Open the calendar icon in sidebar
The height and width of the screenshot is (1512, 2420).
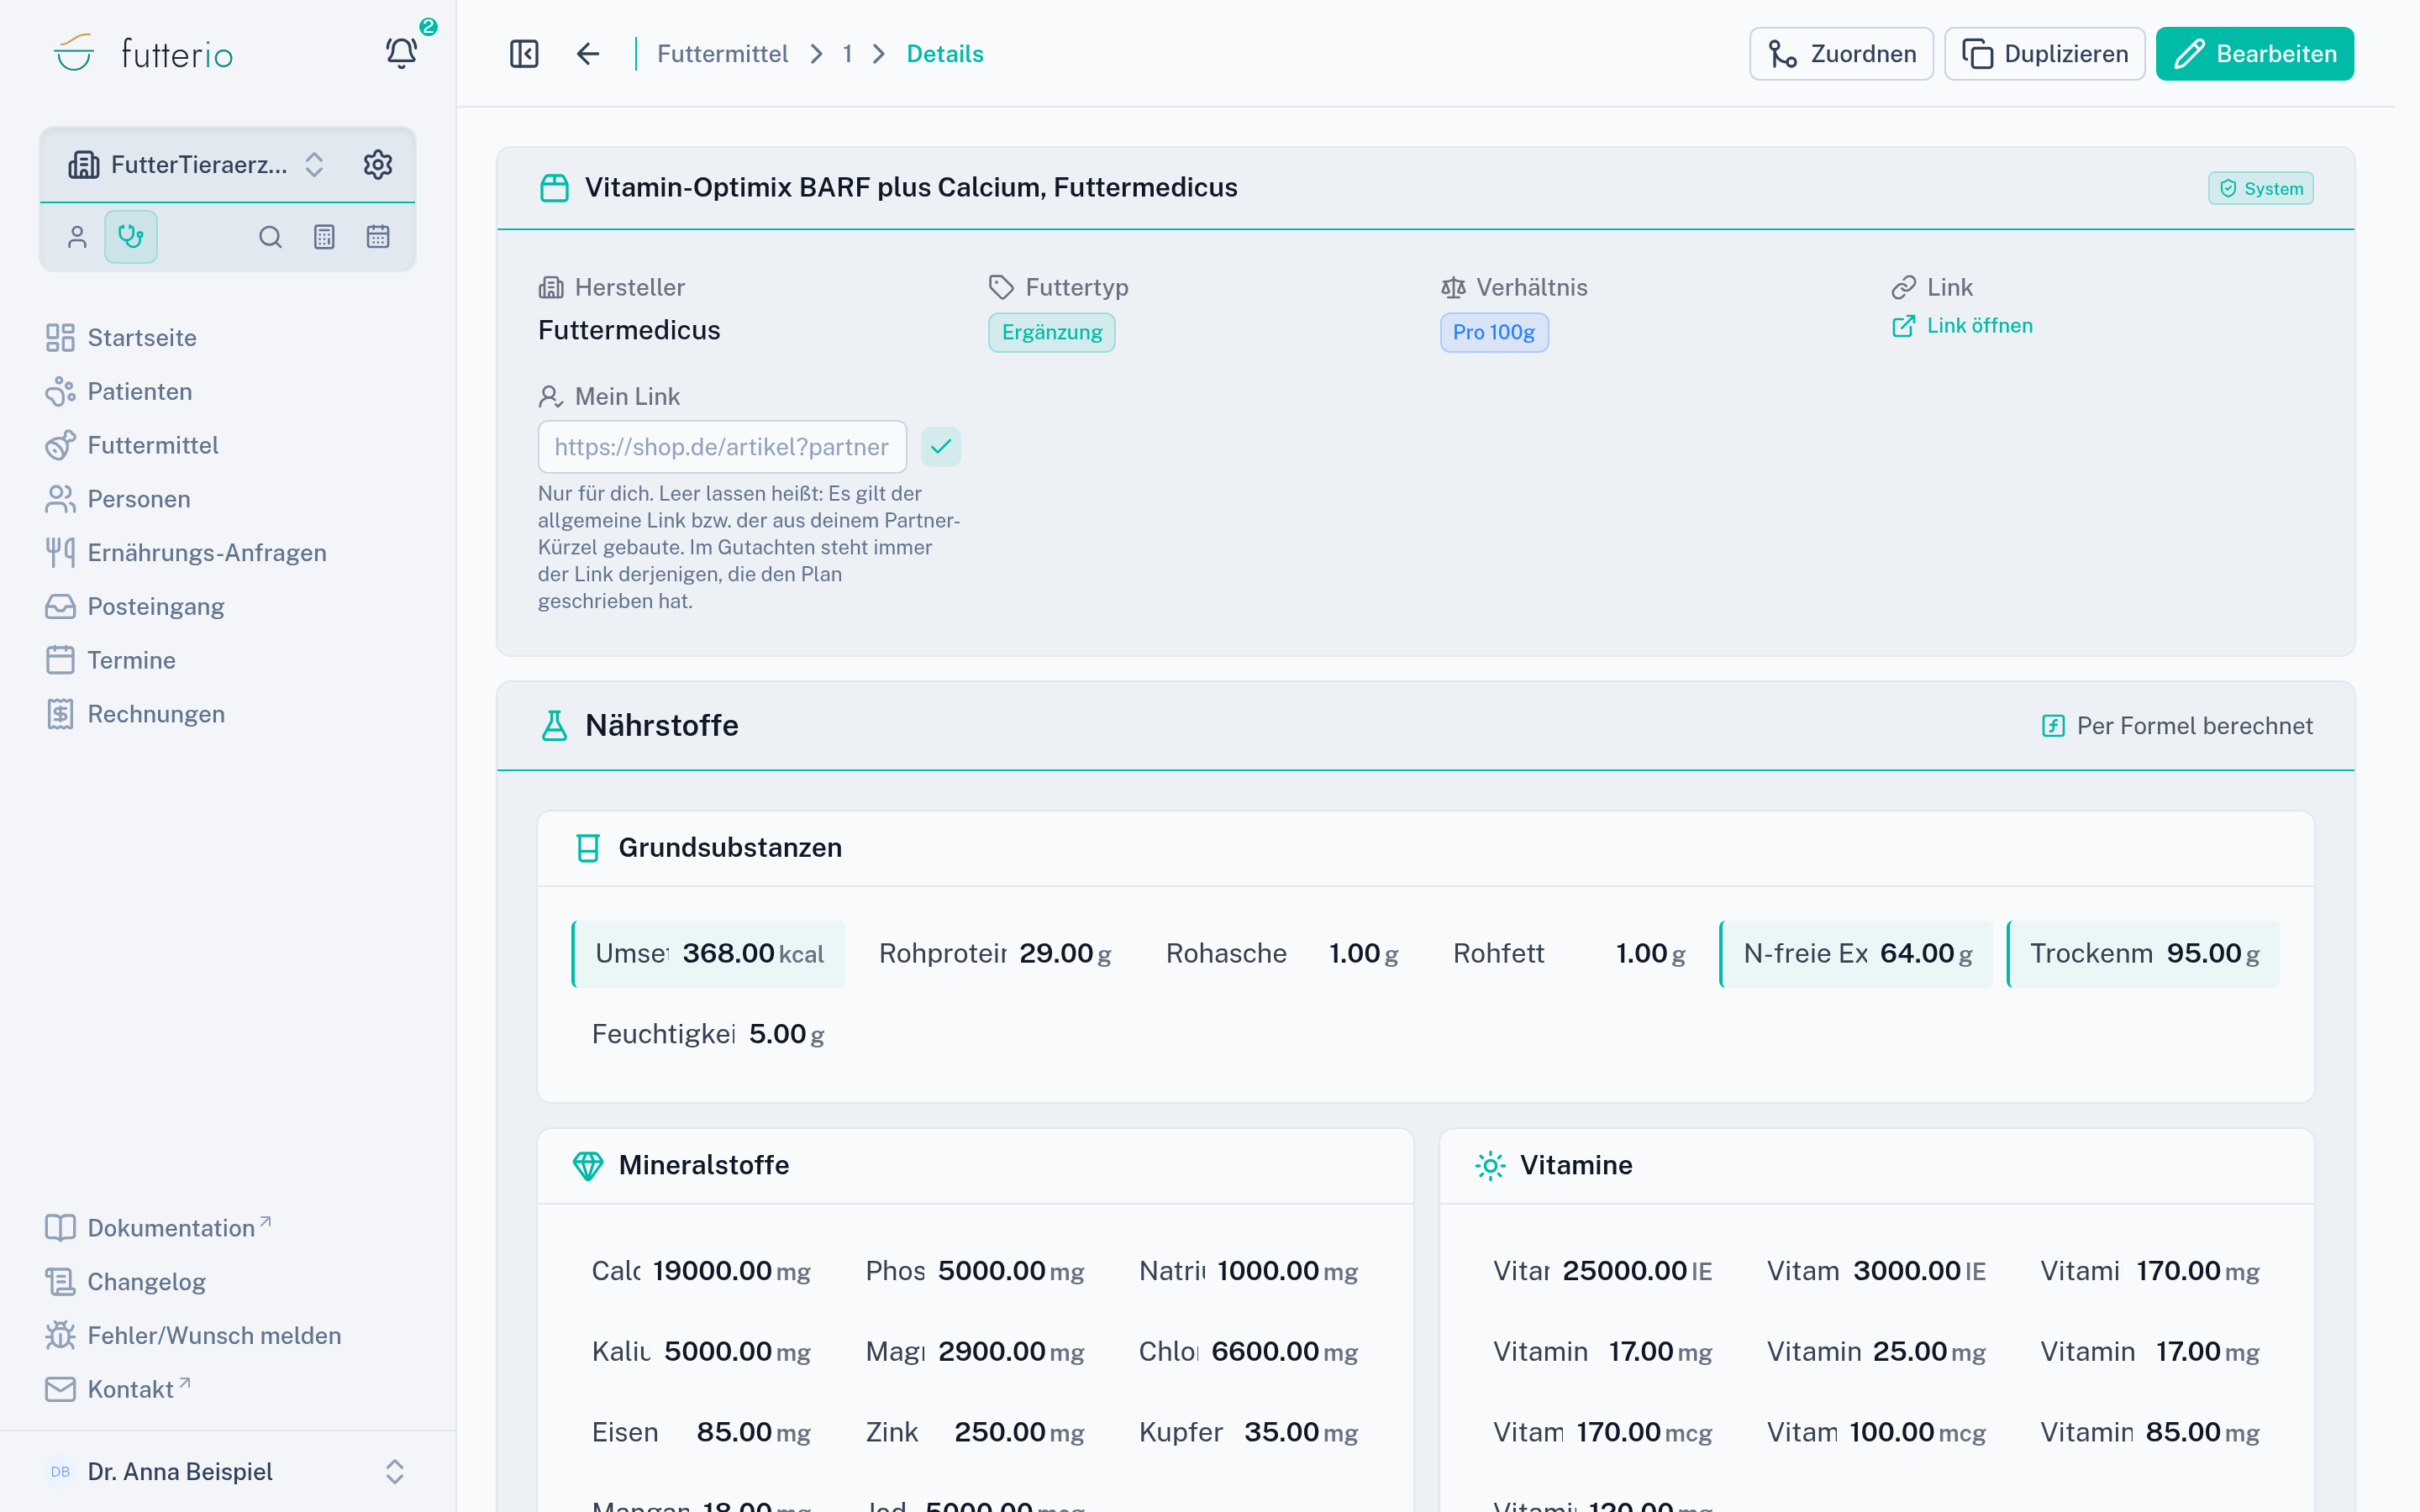click(378, 237)
